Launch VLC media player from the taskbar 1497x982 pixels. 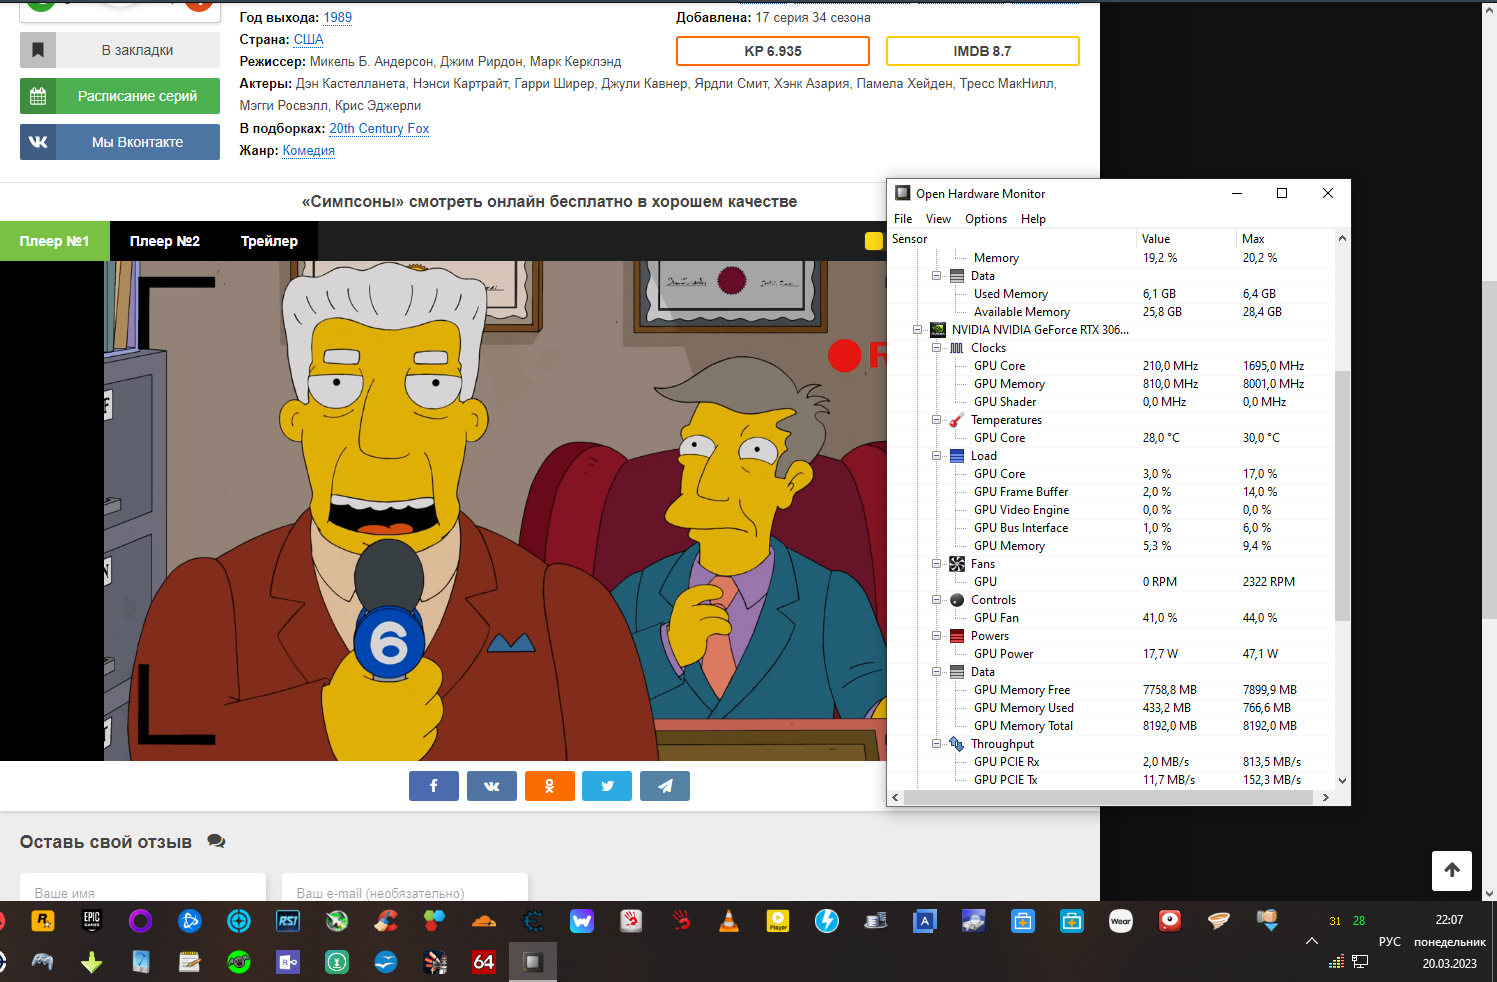coord(729,921)
